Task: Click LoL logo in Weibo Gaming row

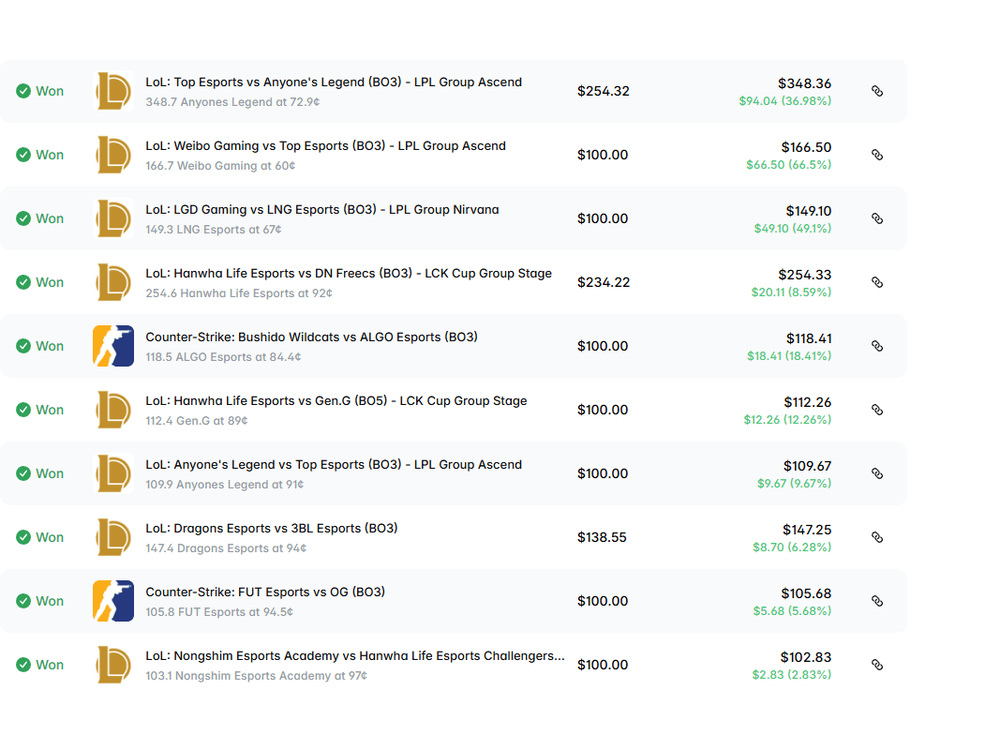Action: [114, 154]
